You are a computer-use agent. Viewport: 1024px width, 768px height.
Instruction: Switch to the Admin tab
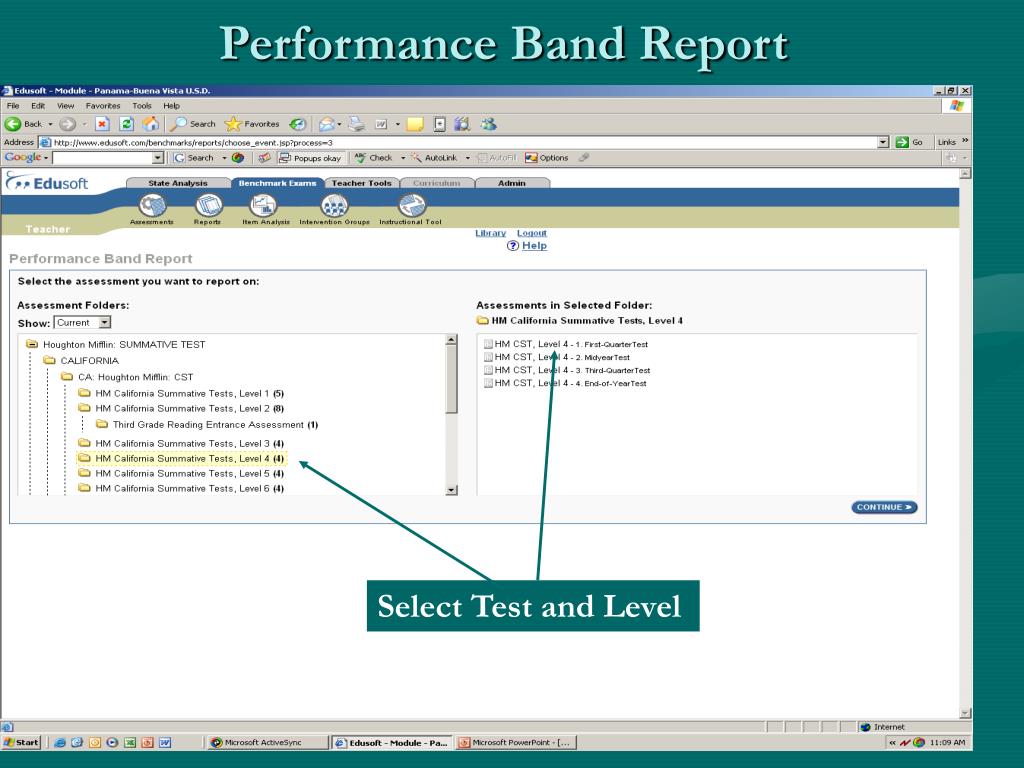pos(512,184)
